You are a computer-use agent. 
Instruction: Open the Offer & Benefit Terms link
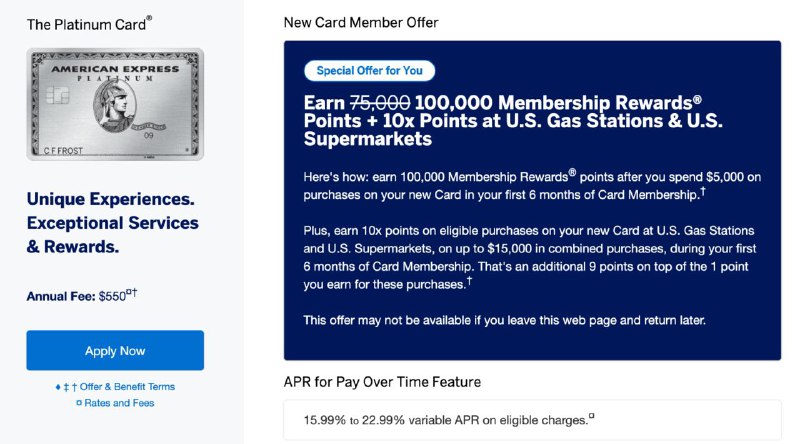[127, 387]
